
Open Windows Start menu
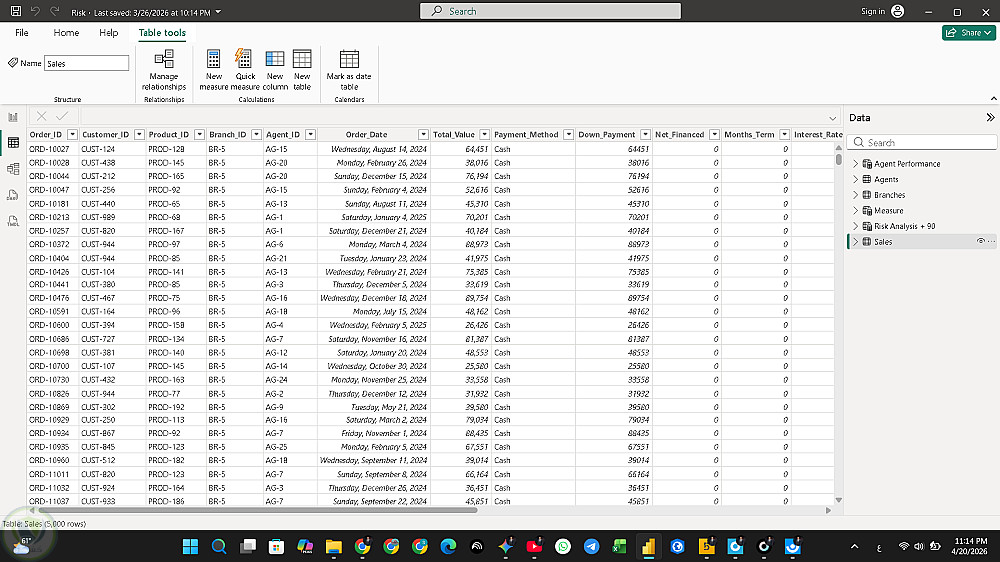[x=190, y=546]
